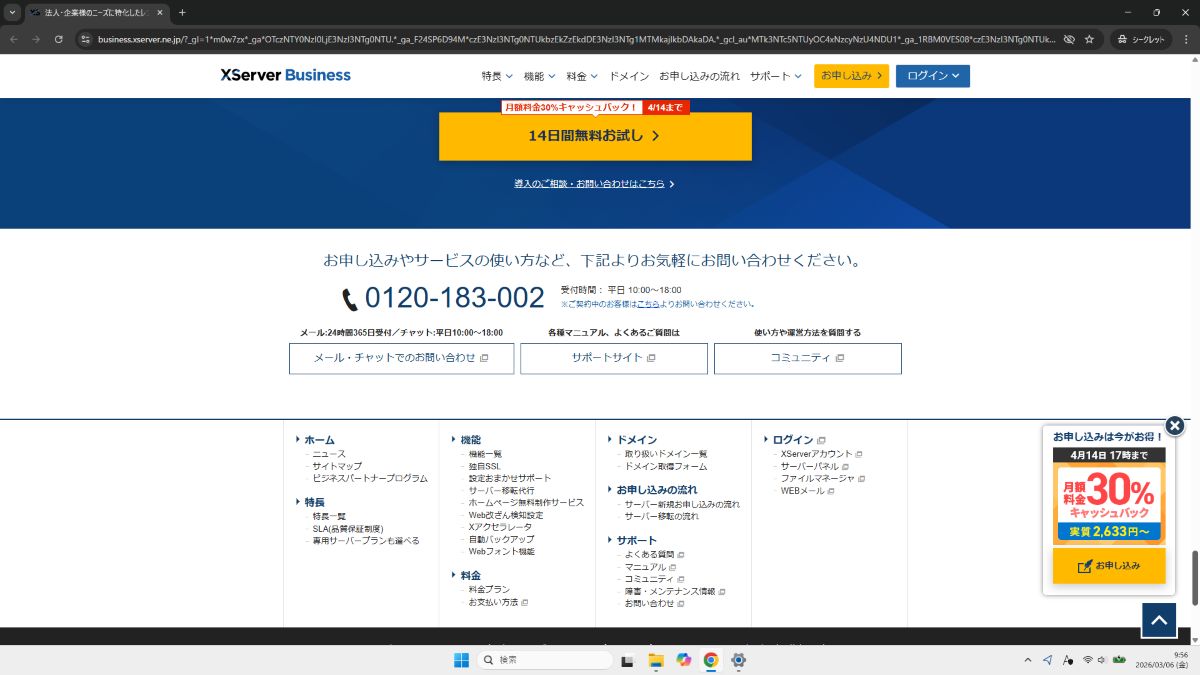Open Chrome from the Windows taskbar
The height and width of the screenshot is (675, 1200).
(x=711, y=660)
